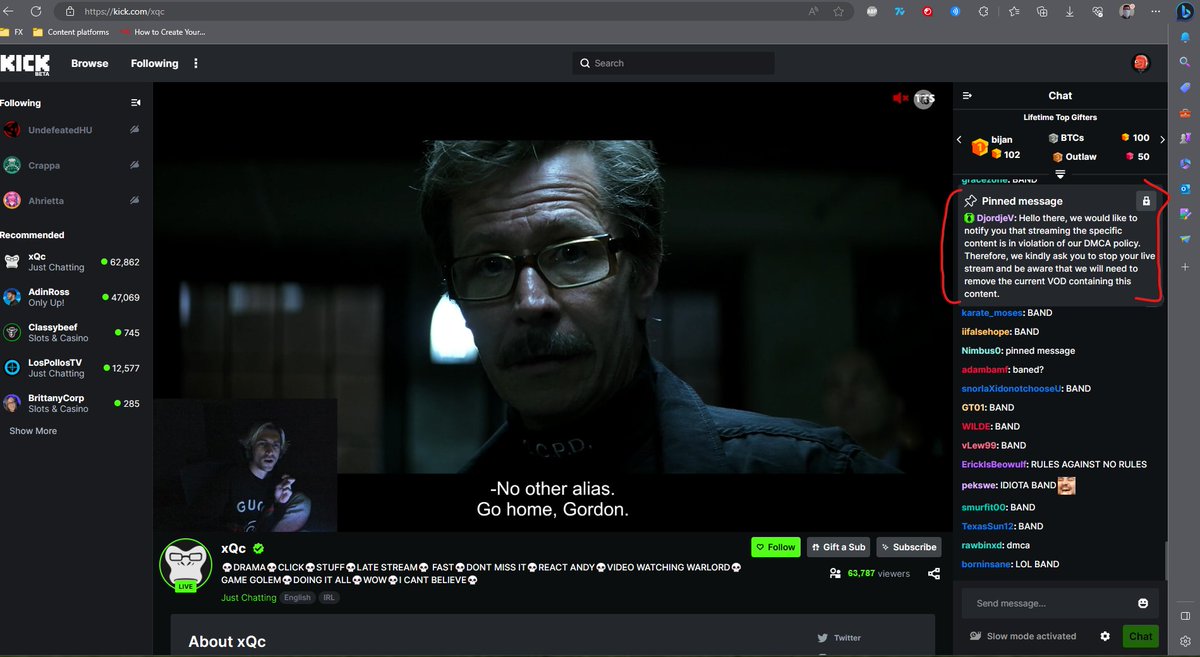
Task: Open Crappa channel in Following list
Action: pos(75,165)
